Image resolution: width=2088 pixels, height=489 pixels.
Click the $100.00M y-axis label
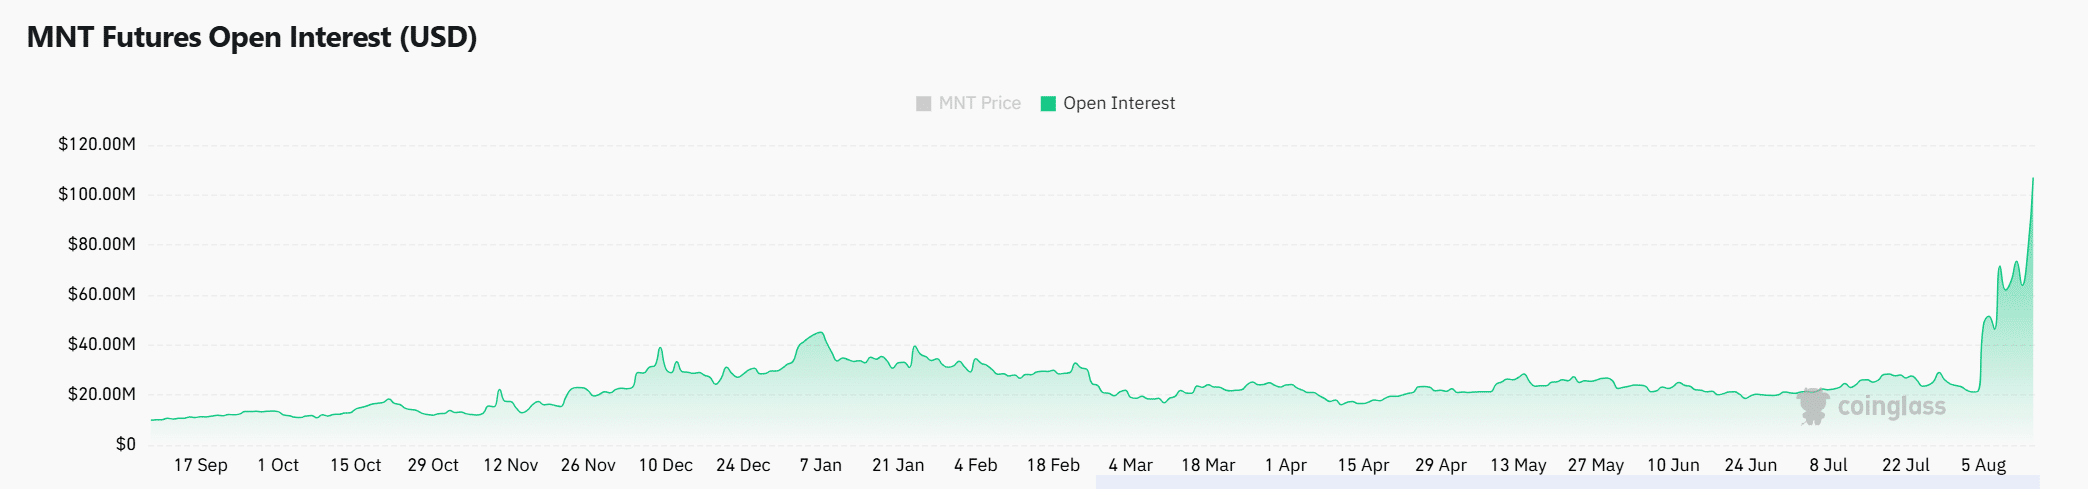click(x=97, y=194)
